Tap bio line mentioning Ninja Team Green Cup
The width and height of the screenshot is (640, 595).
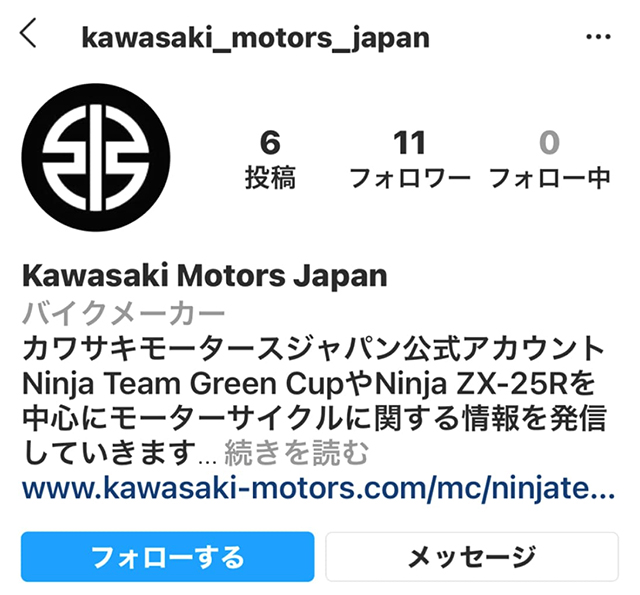pos(309,384)
